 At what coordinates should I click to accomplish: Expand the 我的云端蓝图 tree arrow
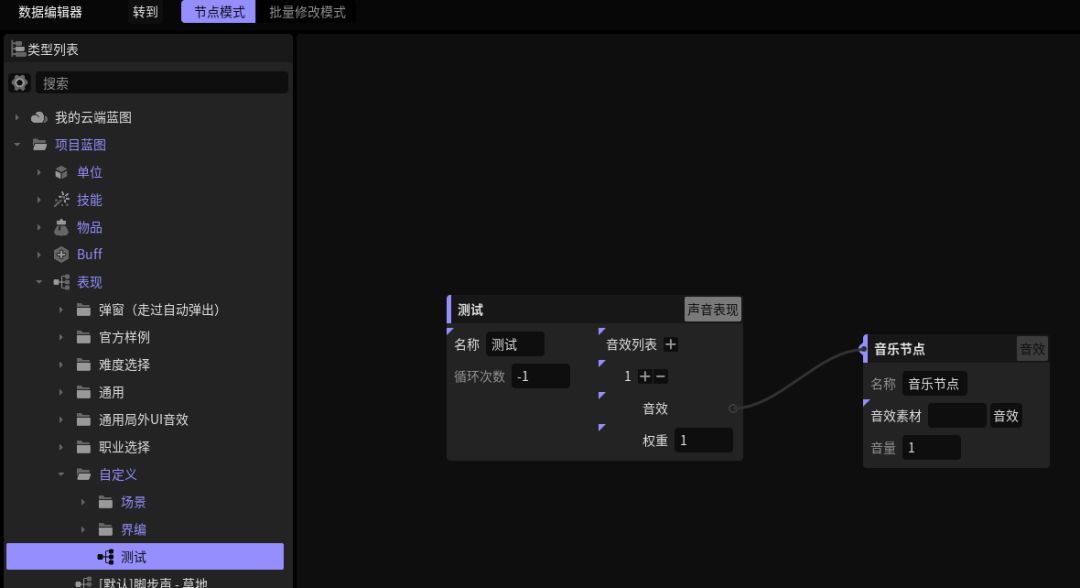17,117
